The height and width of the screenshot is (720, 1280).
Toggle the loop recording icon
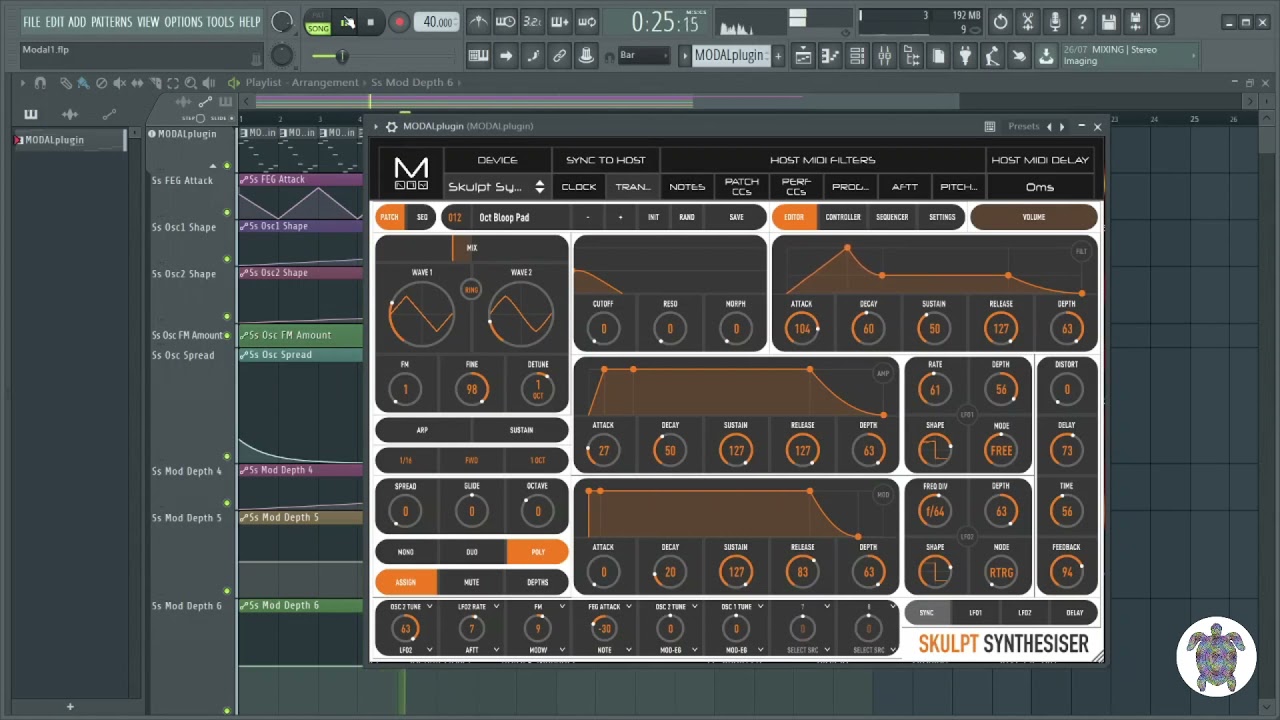coord(587,22)
